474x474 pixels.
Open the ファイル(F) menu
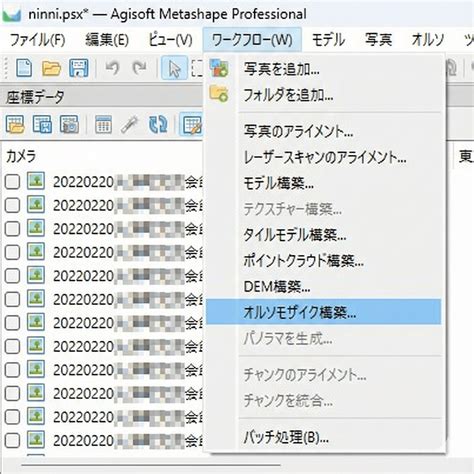click(x=38, y=40)
